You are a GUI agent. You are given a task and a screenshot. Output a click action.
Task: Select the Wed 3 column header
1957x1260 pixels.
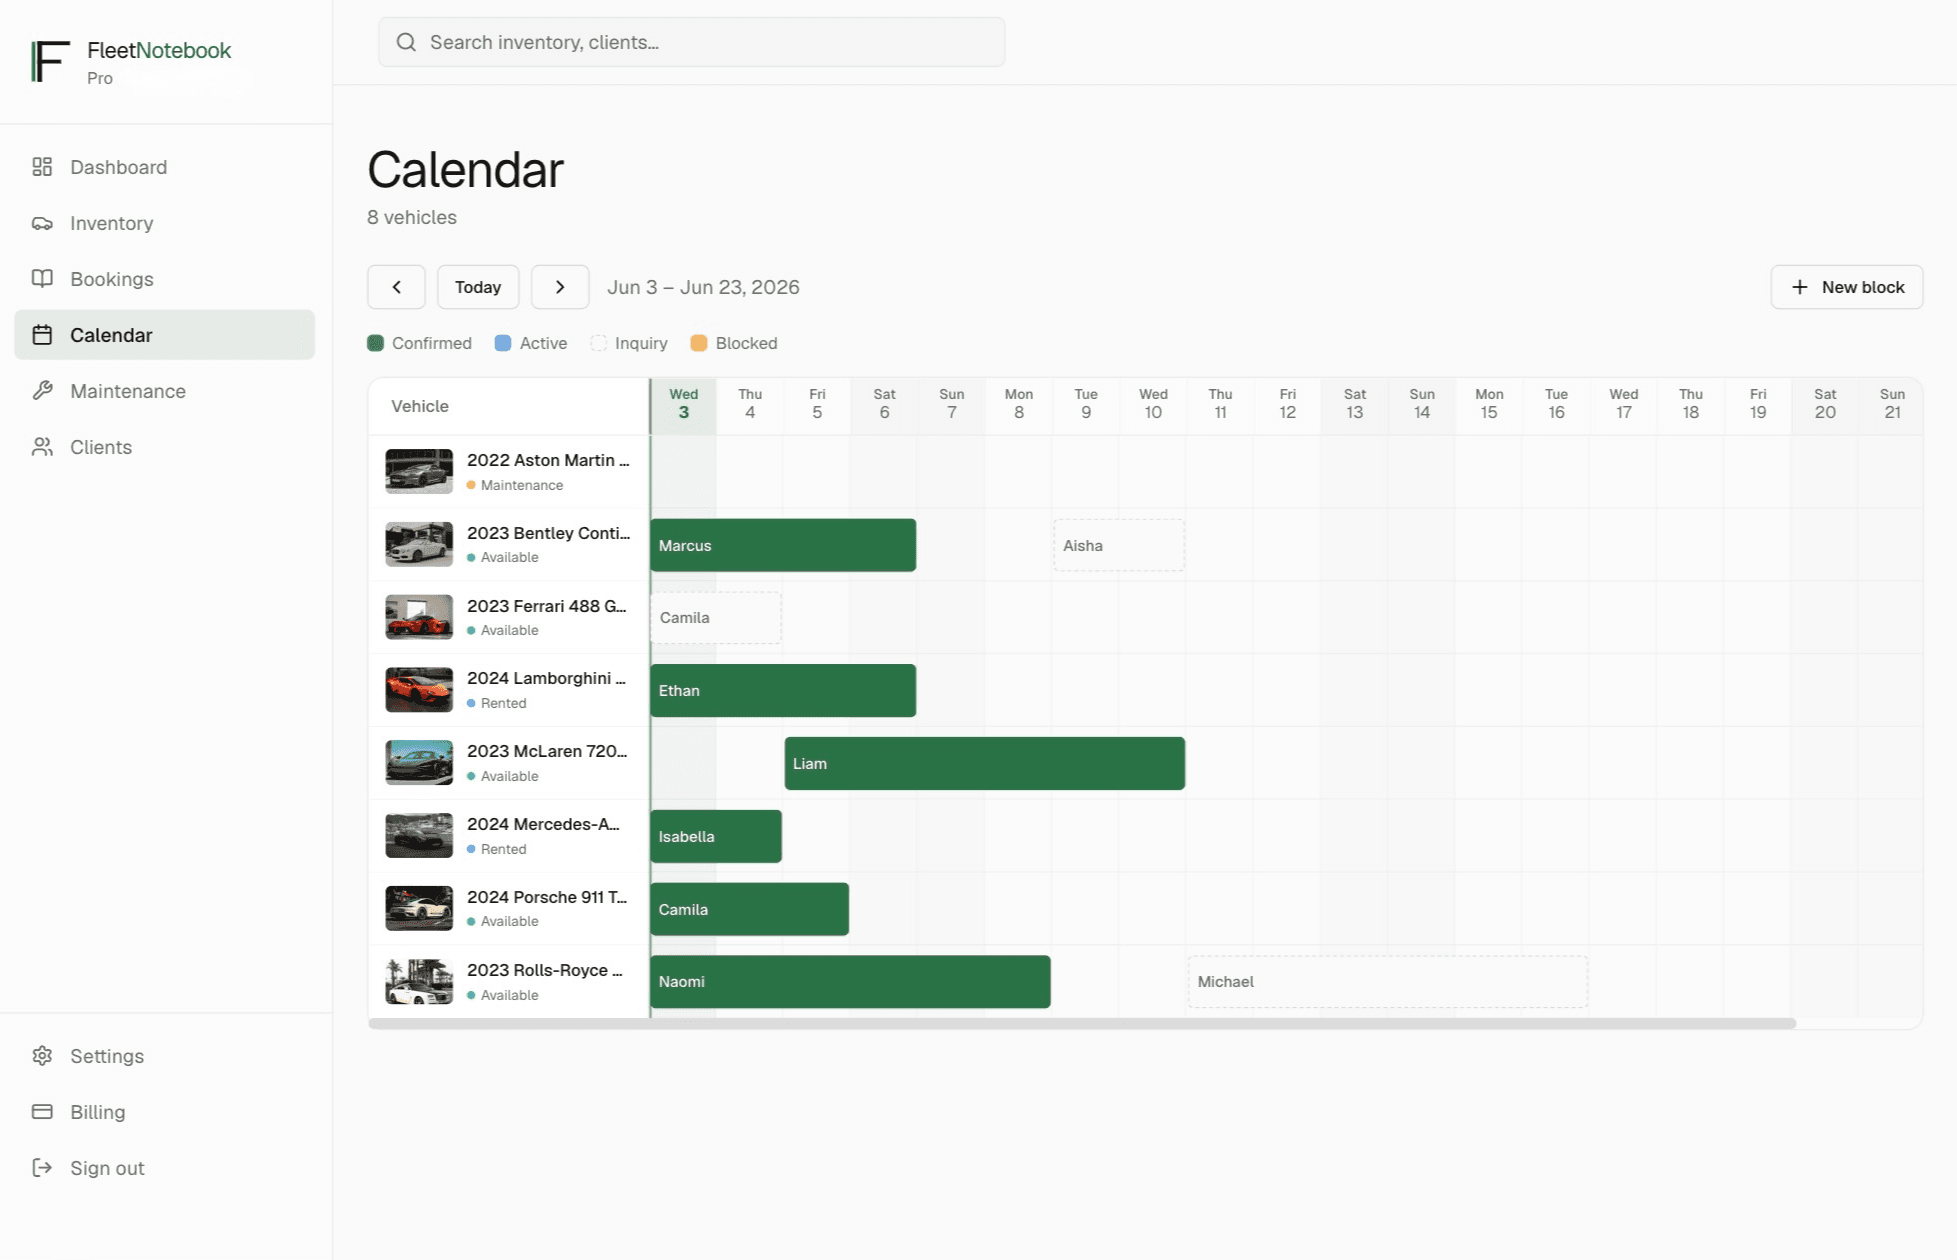tap(684, 405)
